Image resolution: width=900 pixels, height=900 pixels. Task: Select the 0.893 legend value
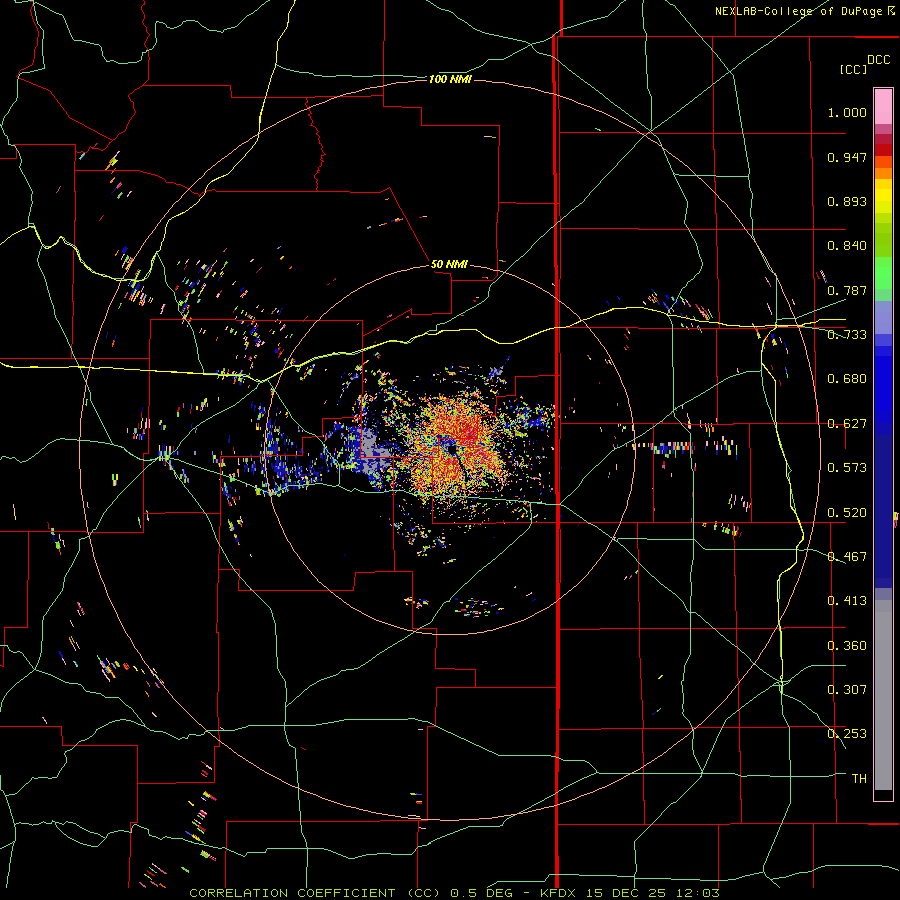tap(847, 201)
